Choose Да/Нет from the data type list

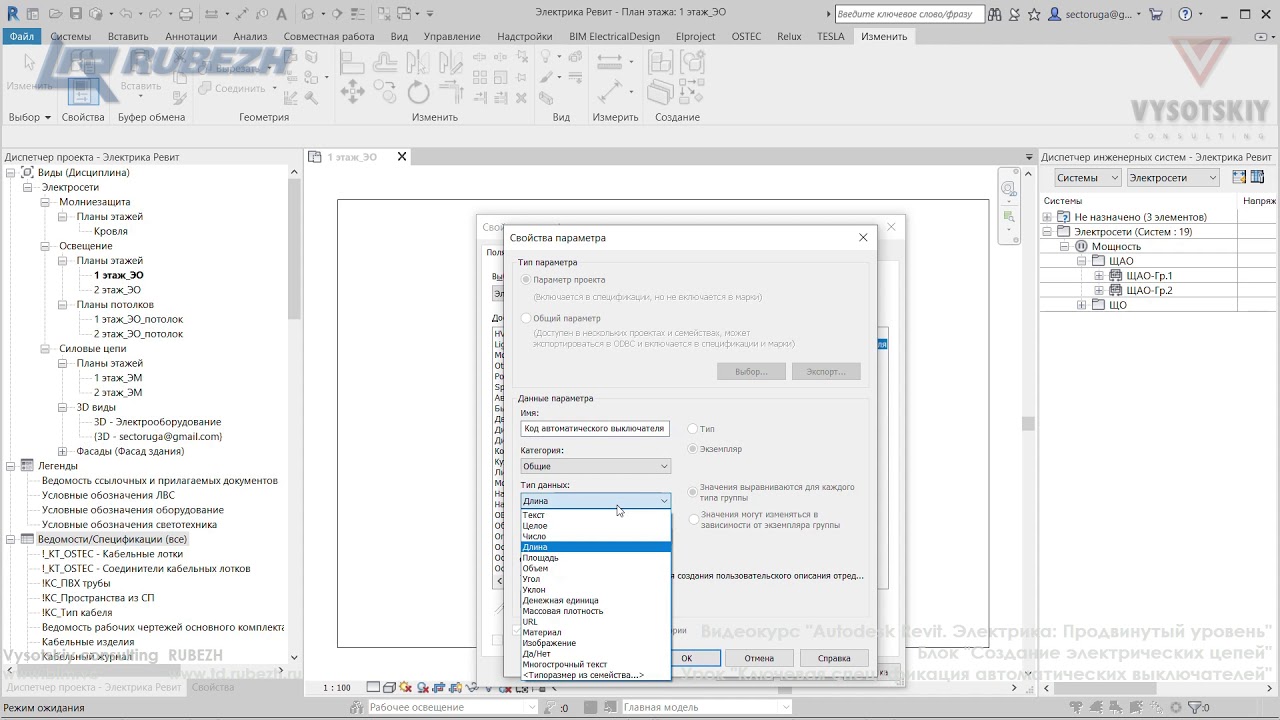(596, 654)
